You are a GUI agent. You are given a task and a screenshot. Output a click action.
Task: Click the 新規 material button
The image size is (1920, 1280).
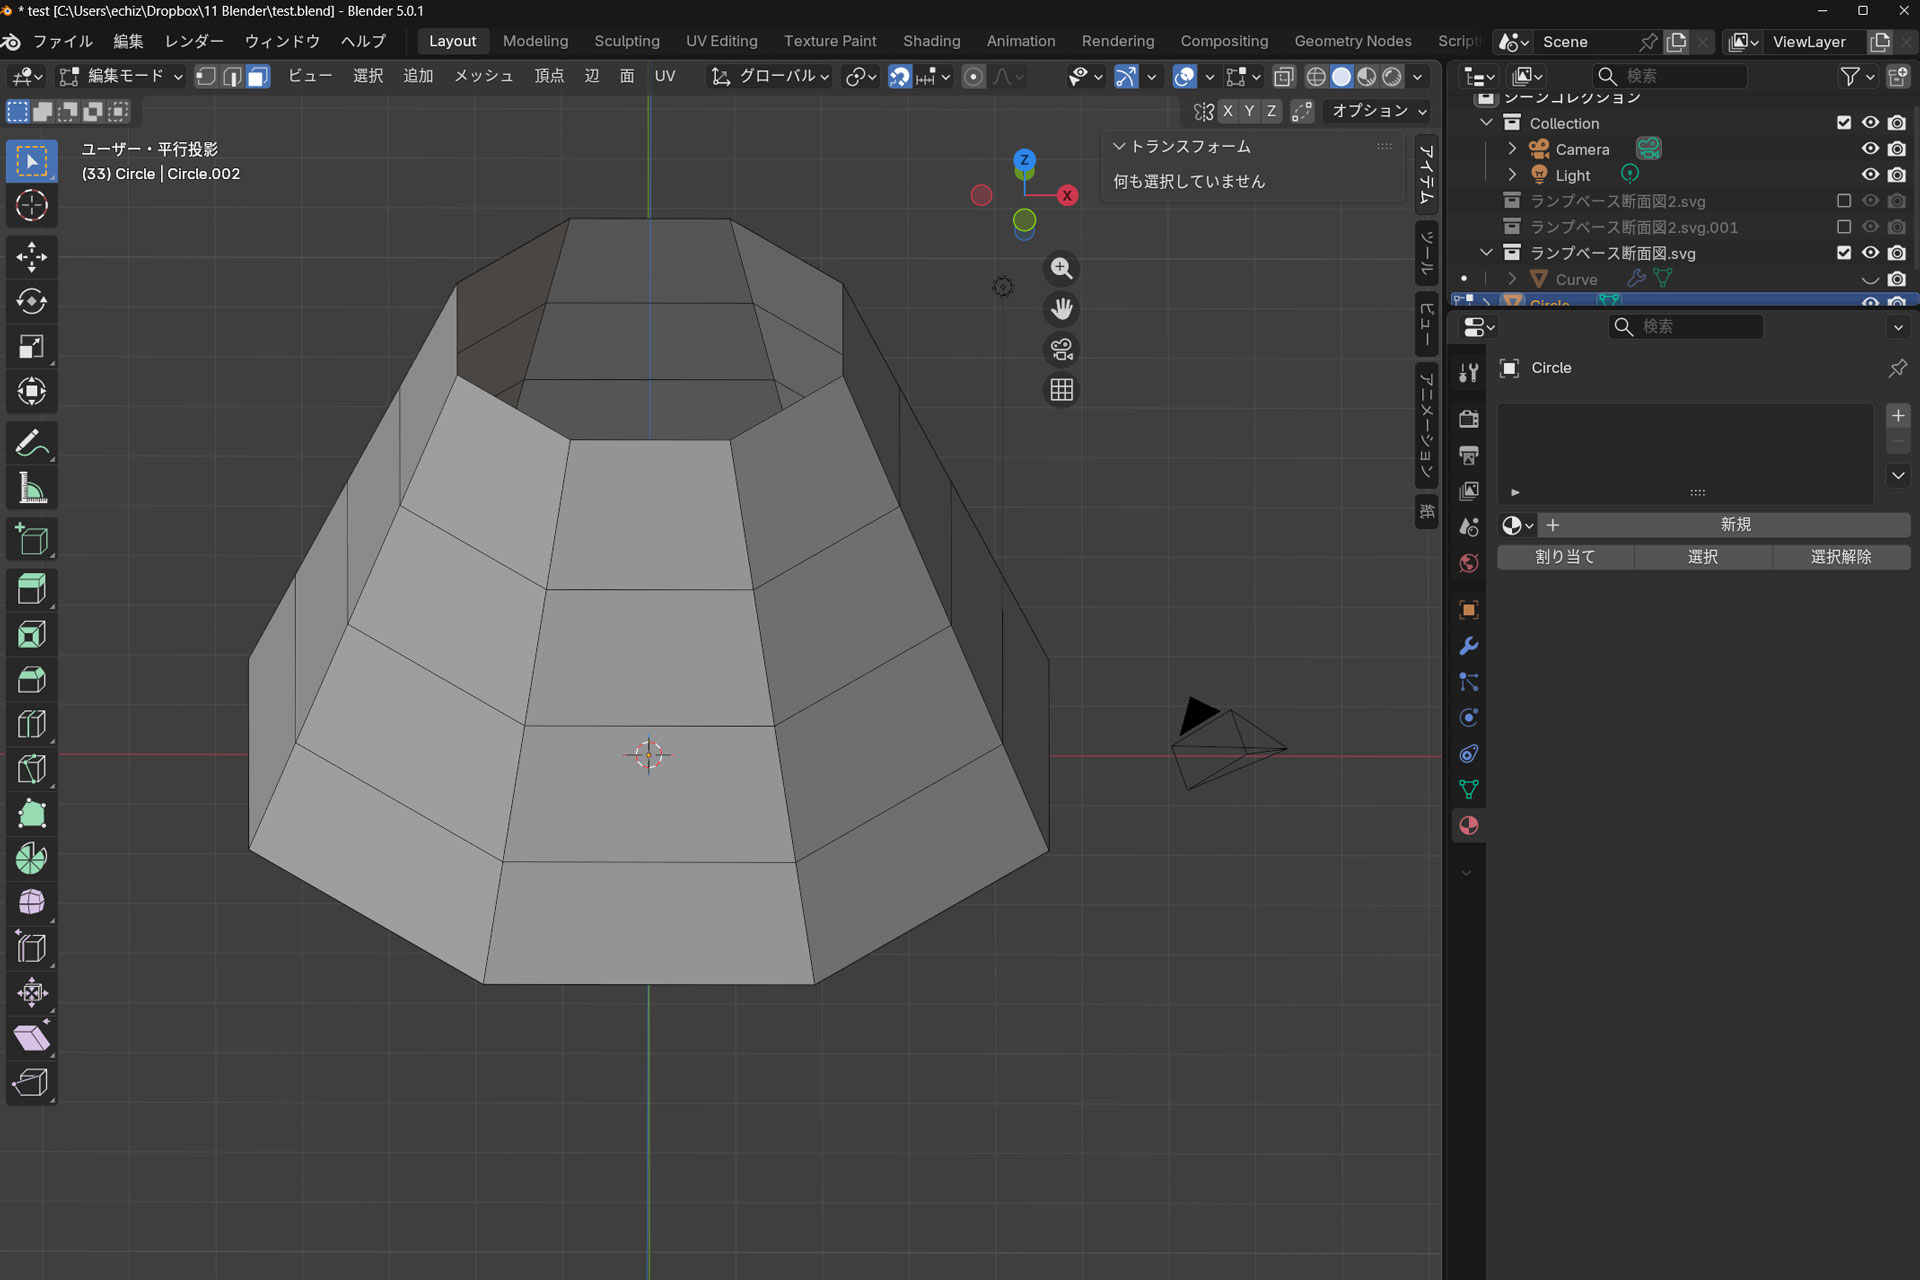1734,525
